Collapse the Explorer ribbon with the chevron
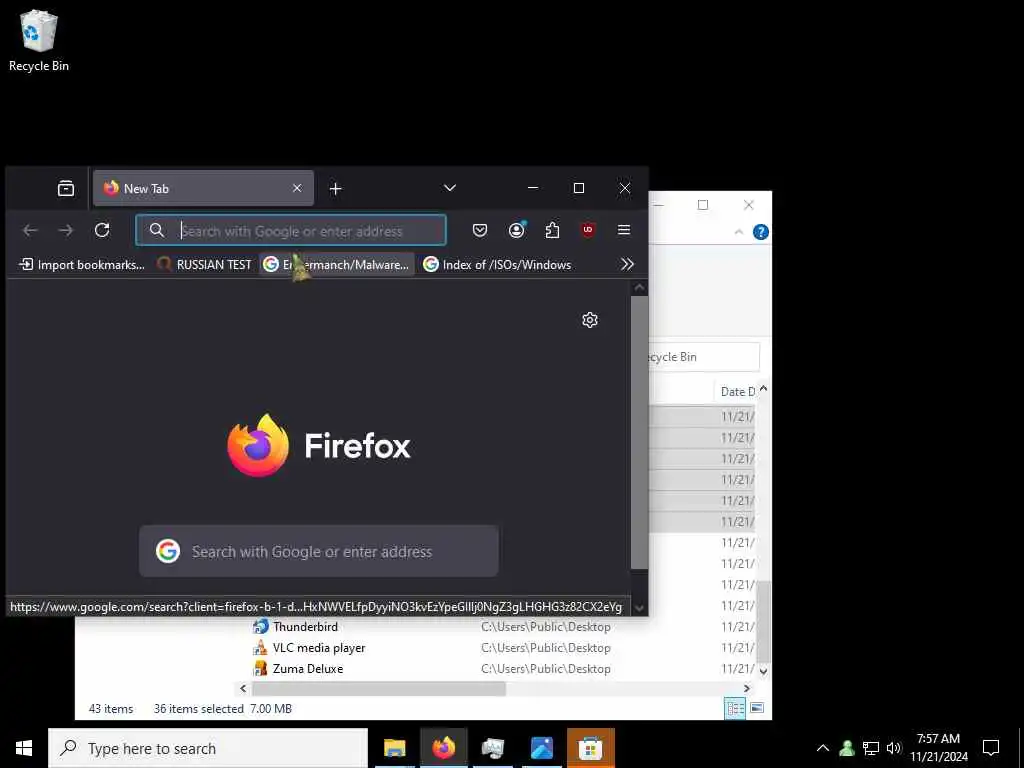The width and height of the screenshot is (1024, 768). coord(739,232)
